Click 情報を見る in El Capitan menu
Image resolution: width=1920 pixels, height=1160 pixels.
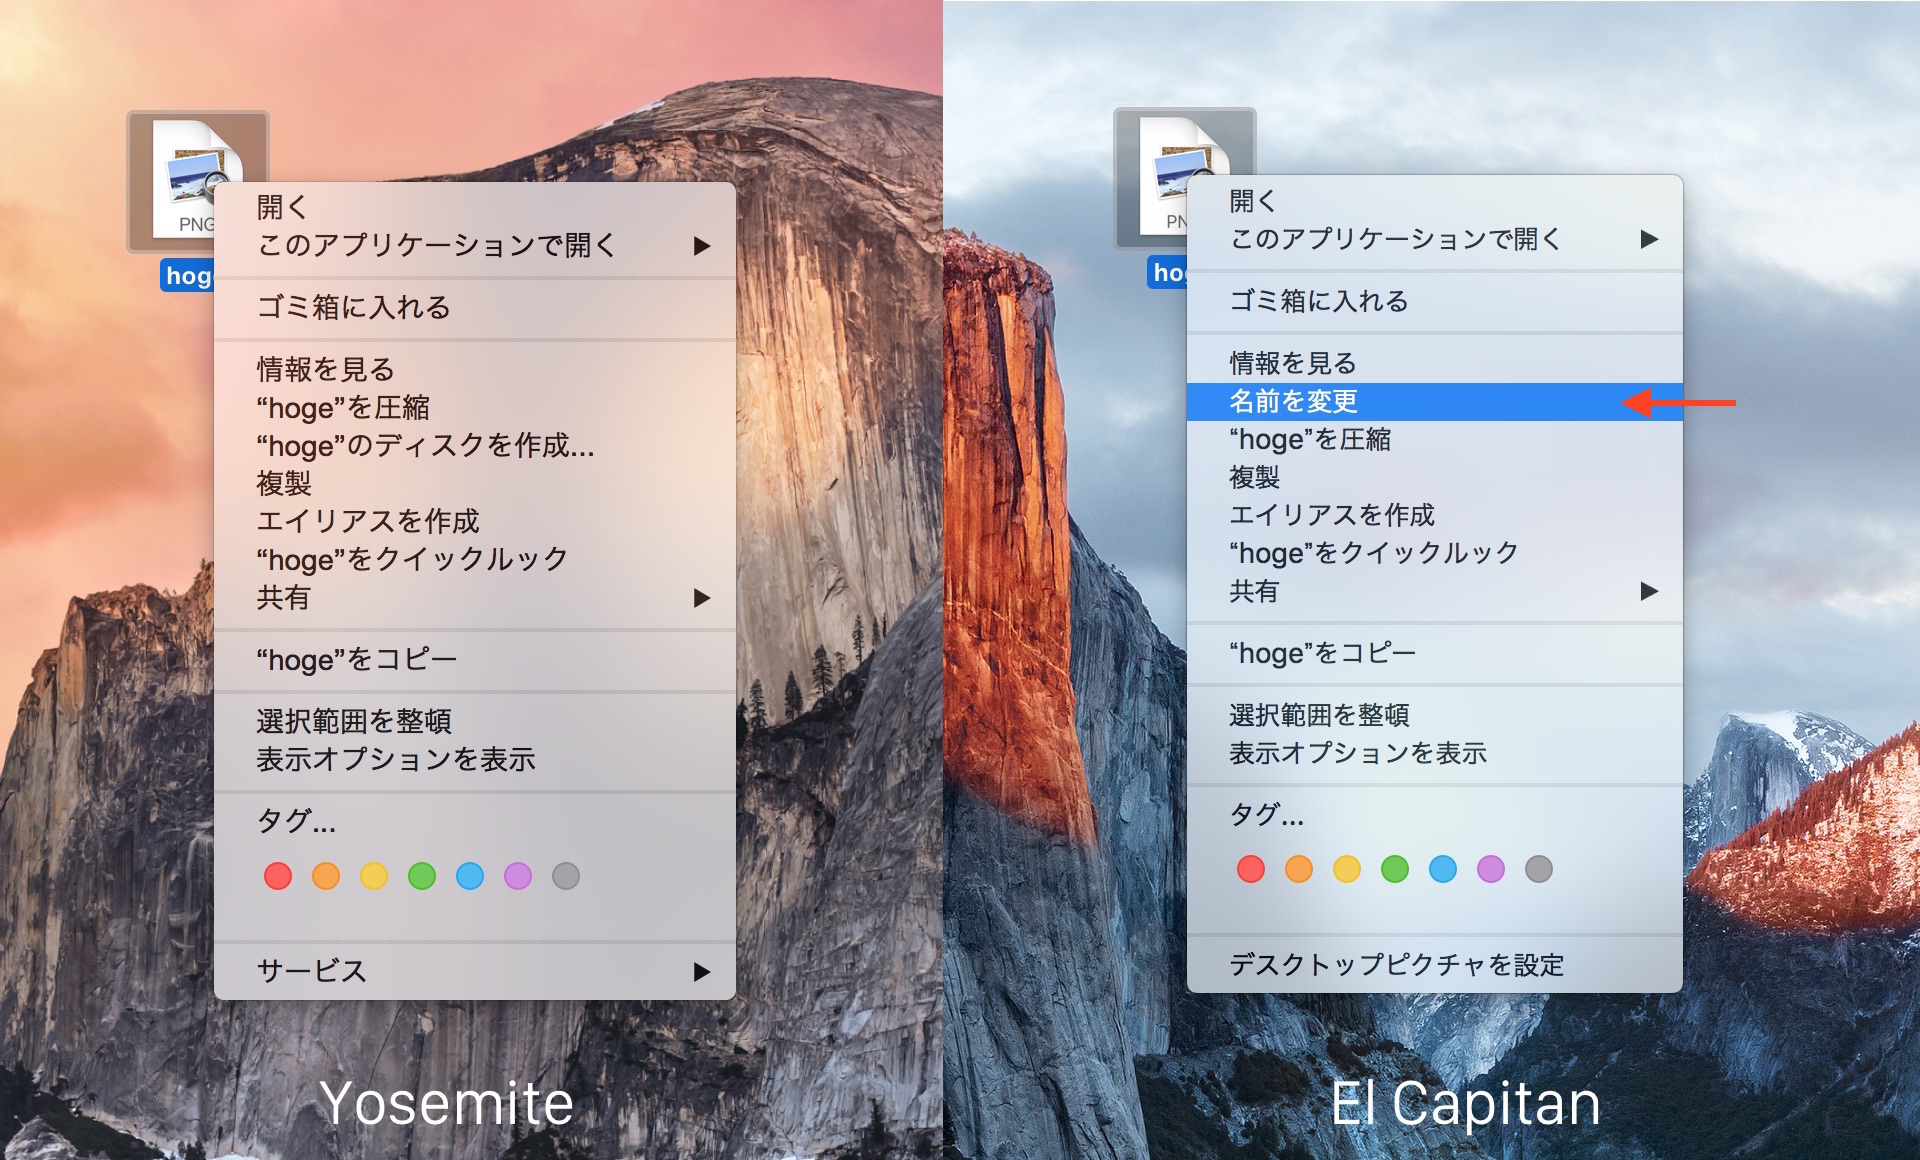pos(1293,363)
